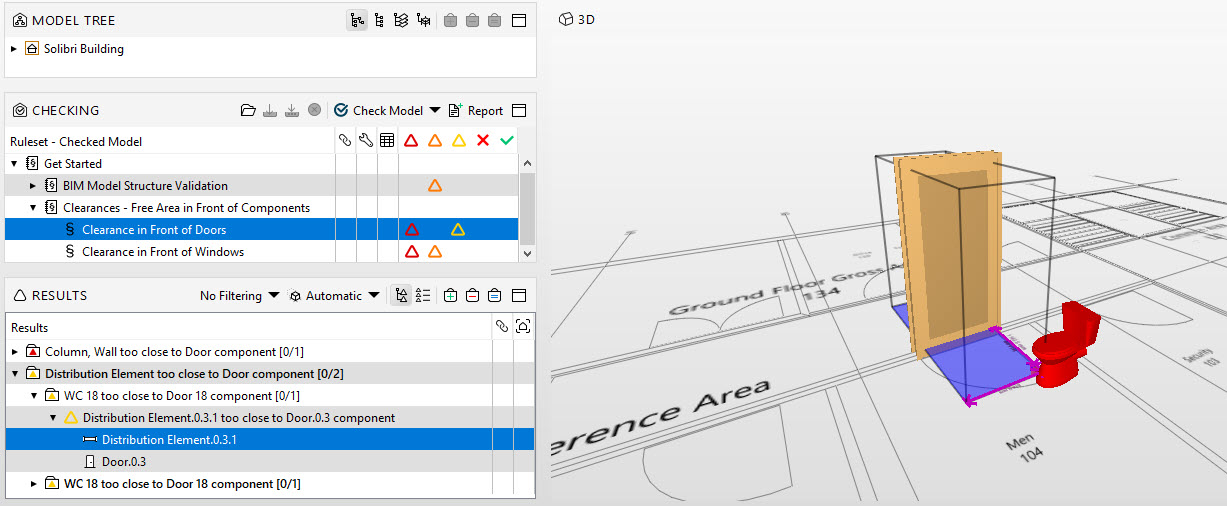Click the table column icon in ruleset header
1227x506 pixels.
pyautogui.click(x=386, y=141)
